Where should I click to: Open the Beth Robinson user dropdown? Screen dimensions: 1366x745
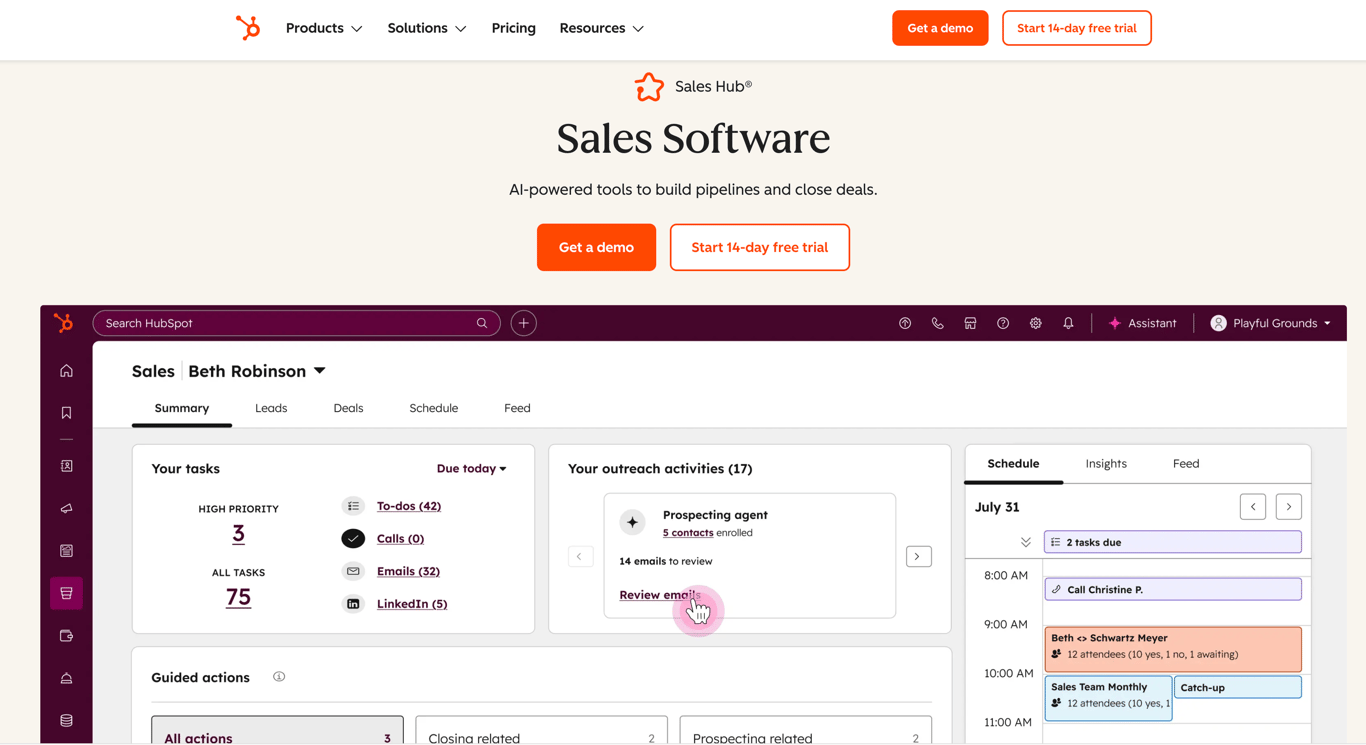[257, 371]
